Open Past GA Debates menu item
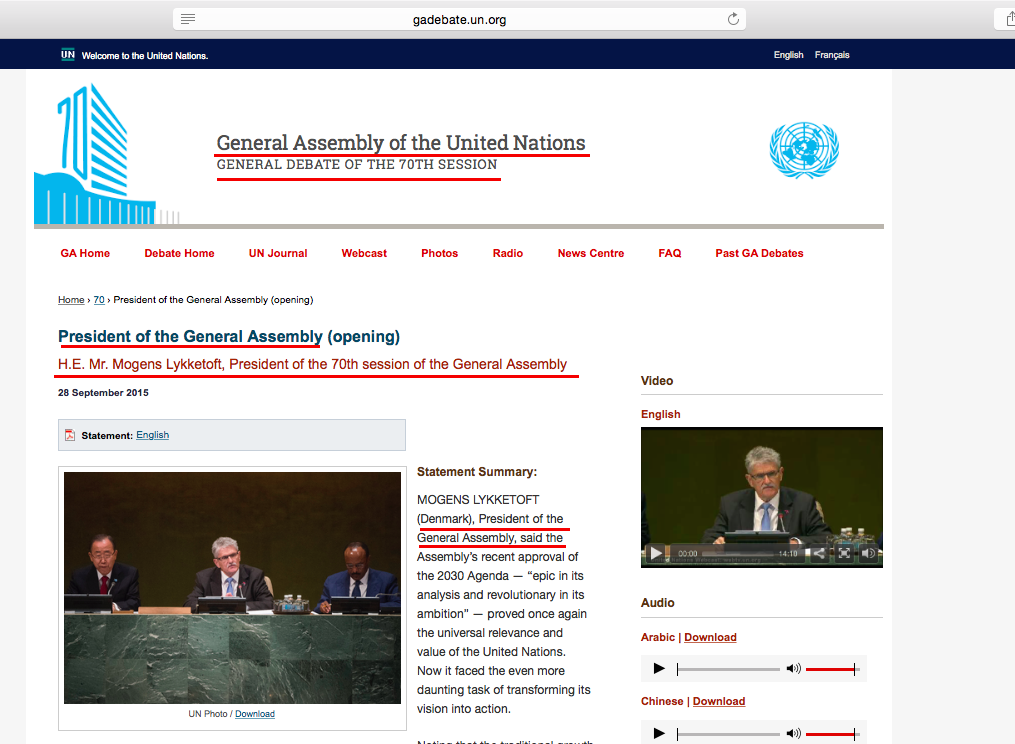This screenshot has width=1015, height=744. click(x=759, y=253)
